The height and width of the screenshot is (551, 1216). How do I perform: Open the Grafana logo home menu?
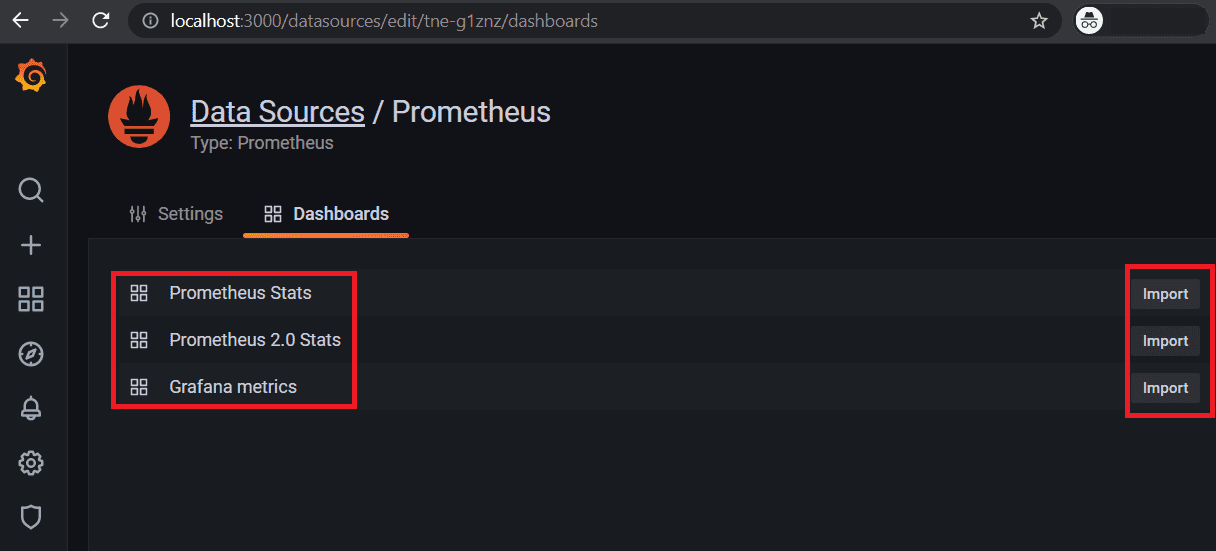coord(31,76)
